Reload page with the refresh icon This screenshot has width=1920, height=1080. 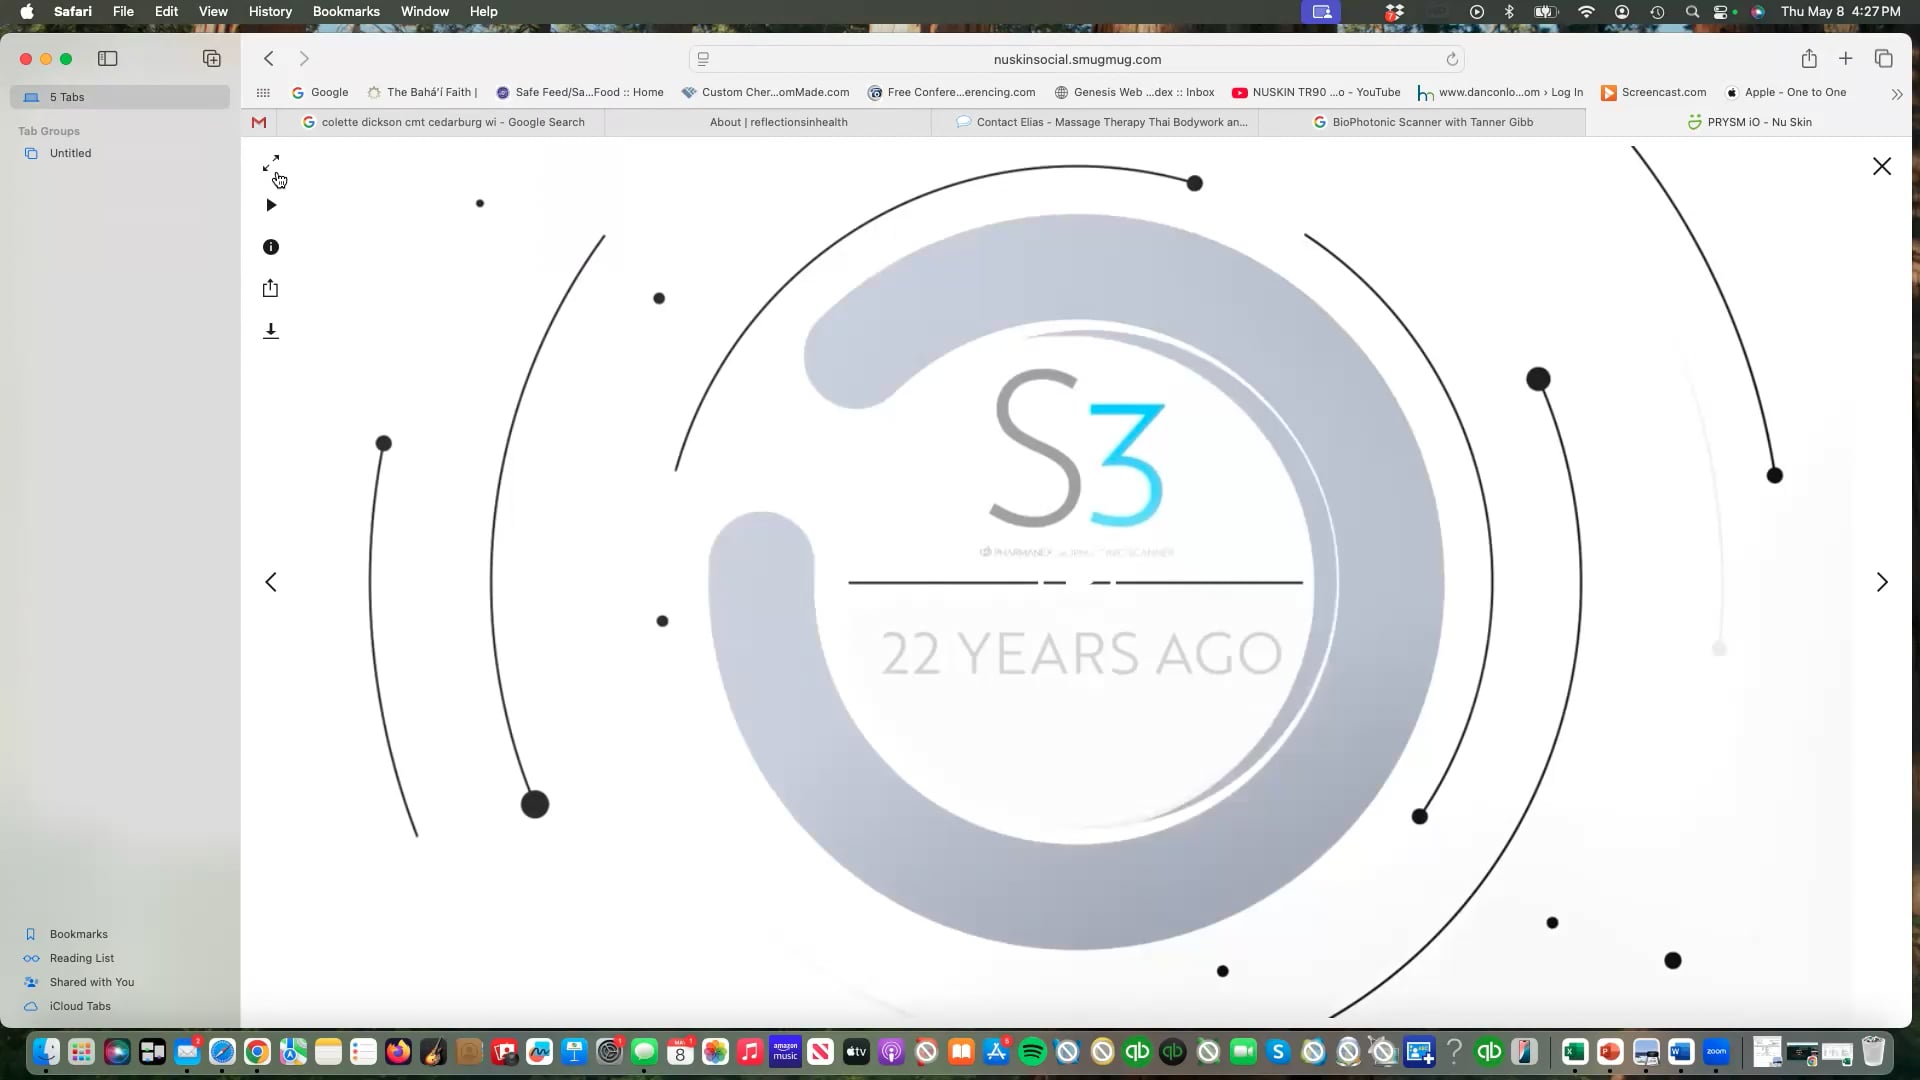click(x=1451, y=59)
